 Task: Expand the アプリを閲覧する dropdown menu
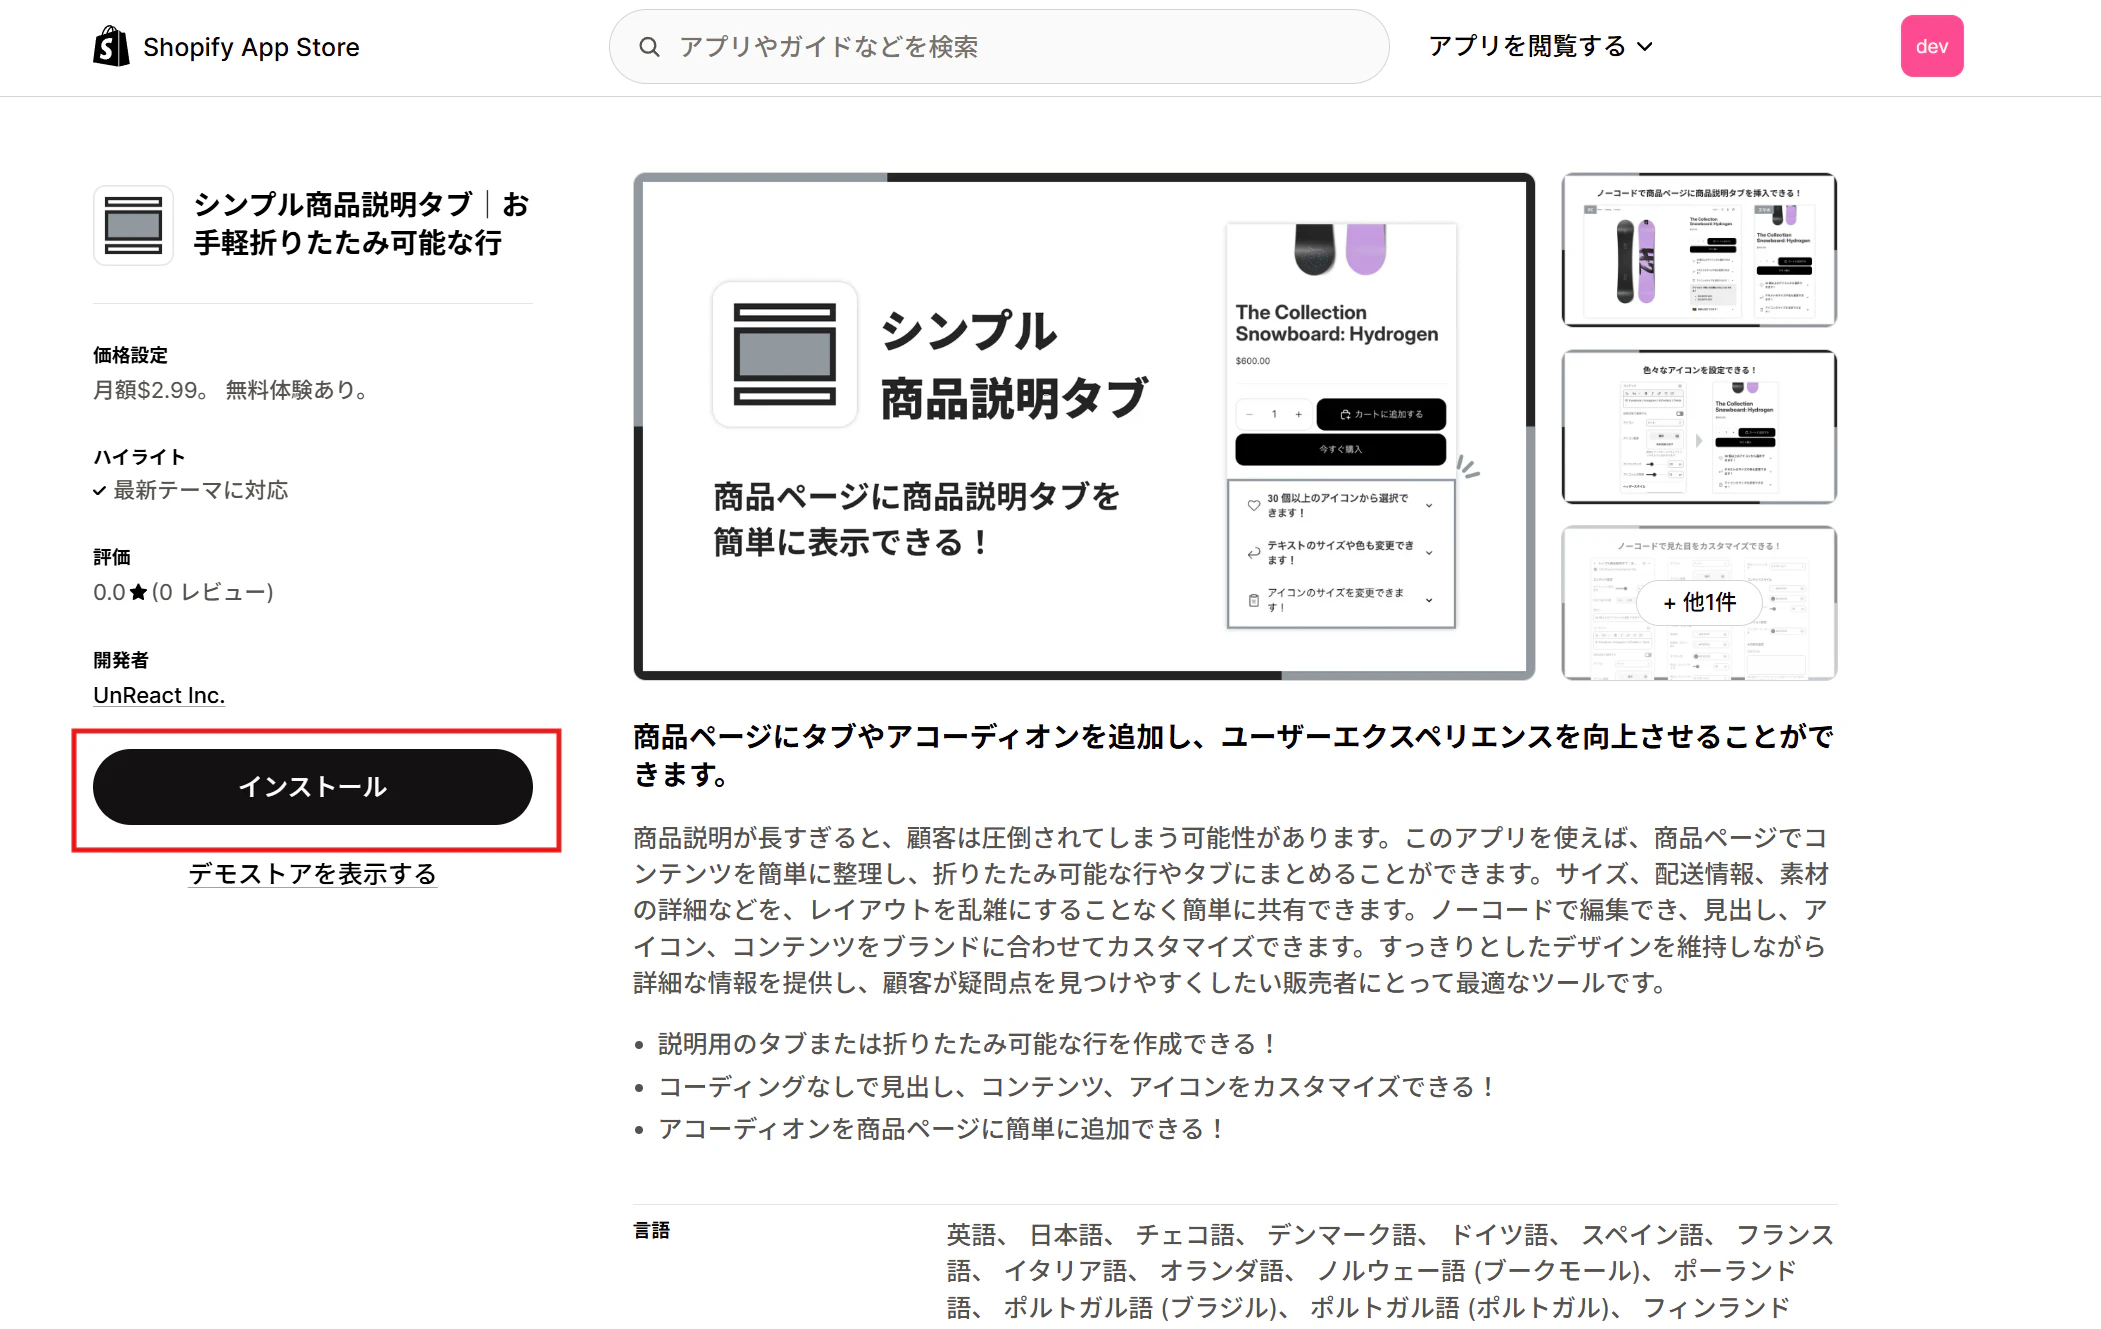coord(1541,46)
